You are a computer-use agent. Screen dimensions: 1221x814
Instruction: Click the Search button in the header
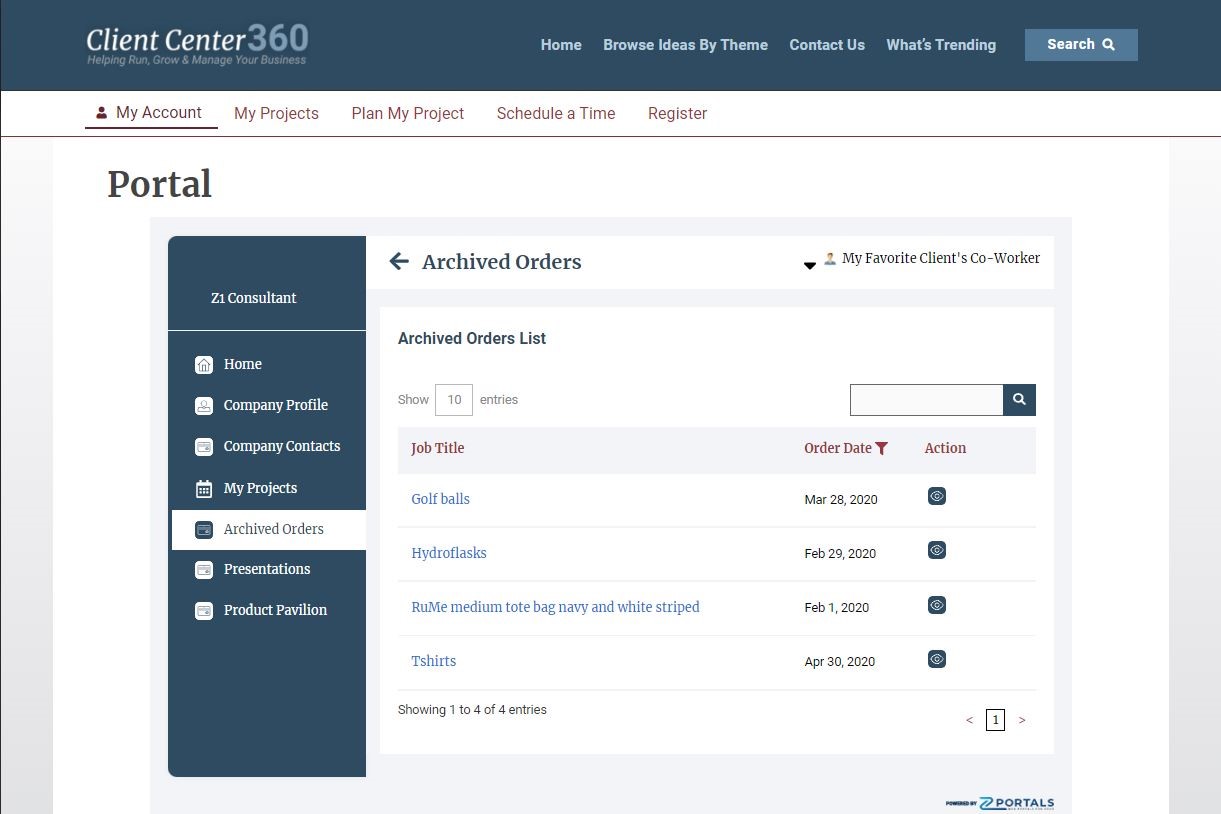pyautogui.click(x=1080, y=44)
